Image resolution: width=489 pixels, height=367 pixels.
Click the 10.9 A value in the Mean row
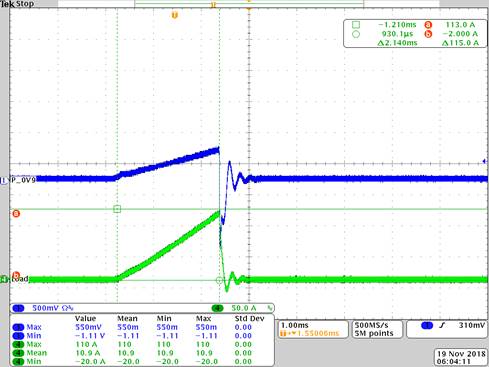click(x=88, y=353)
